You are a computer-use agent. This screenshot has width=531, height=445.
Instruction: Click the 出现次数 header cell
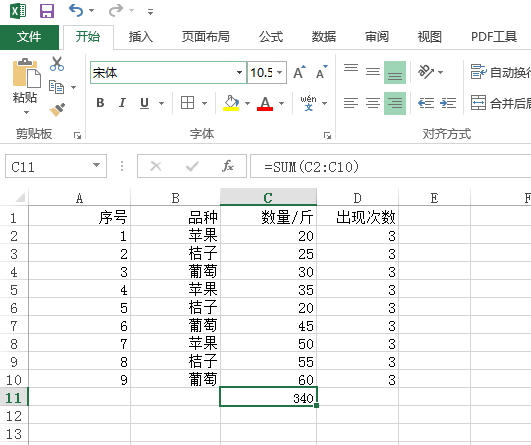tap(358, 217)
